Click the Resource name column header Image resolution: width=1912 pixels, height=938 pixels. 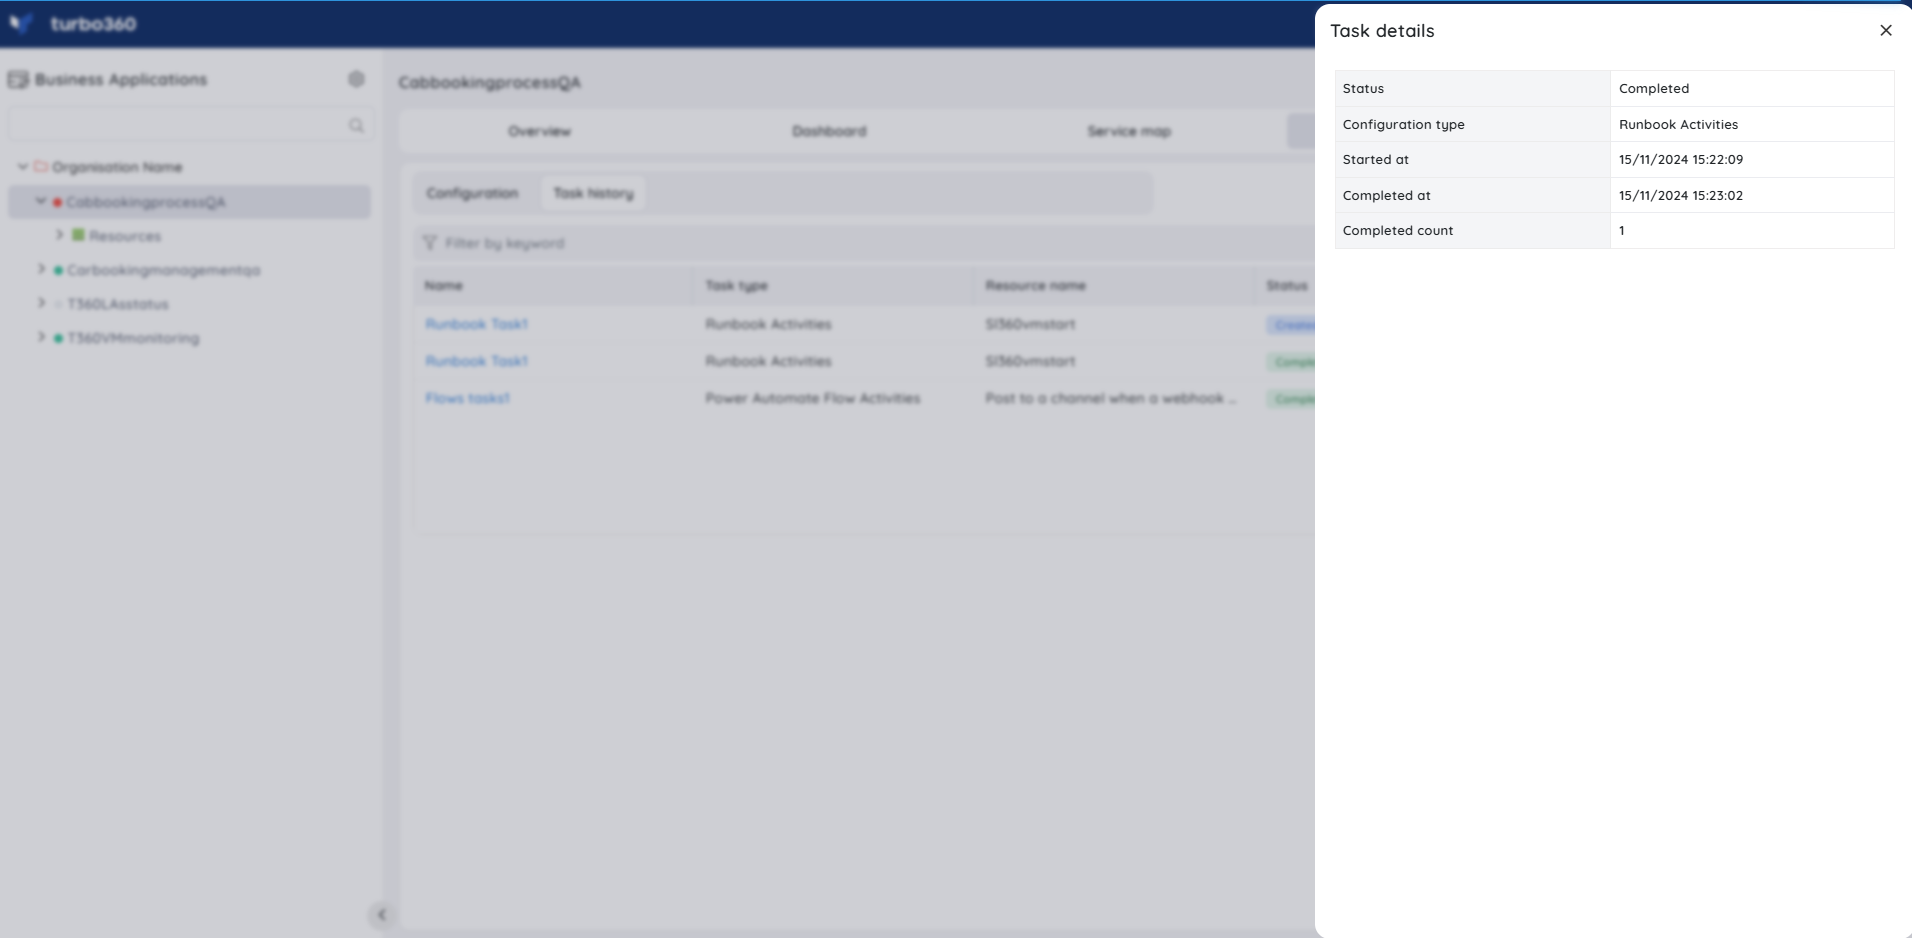(x=1035, y=286)
